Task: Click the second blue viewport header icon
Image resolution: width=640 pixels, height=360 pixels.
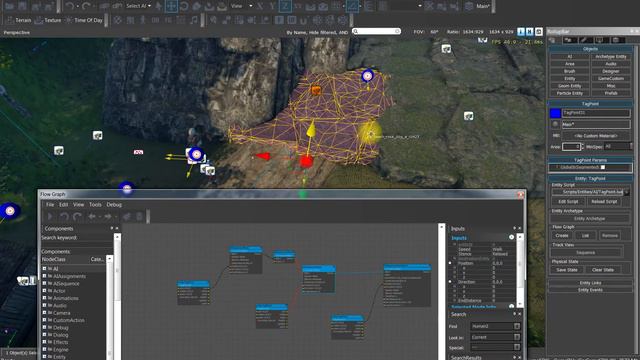Action: coord(529,31)
